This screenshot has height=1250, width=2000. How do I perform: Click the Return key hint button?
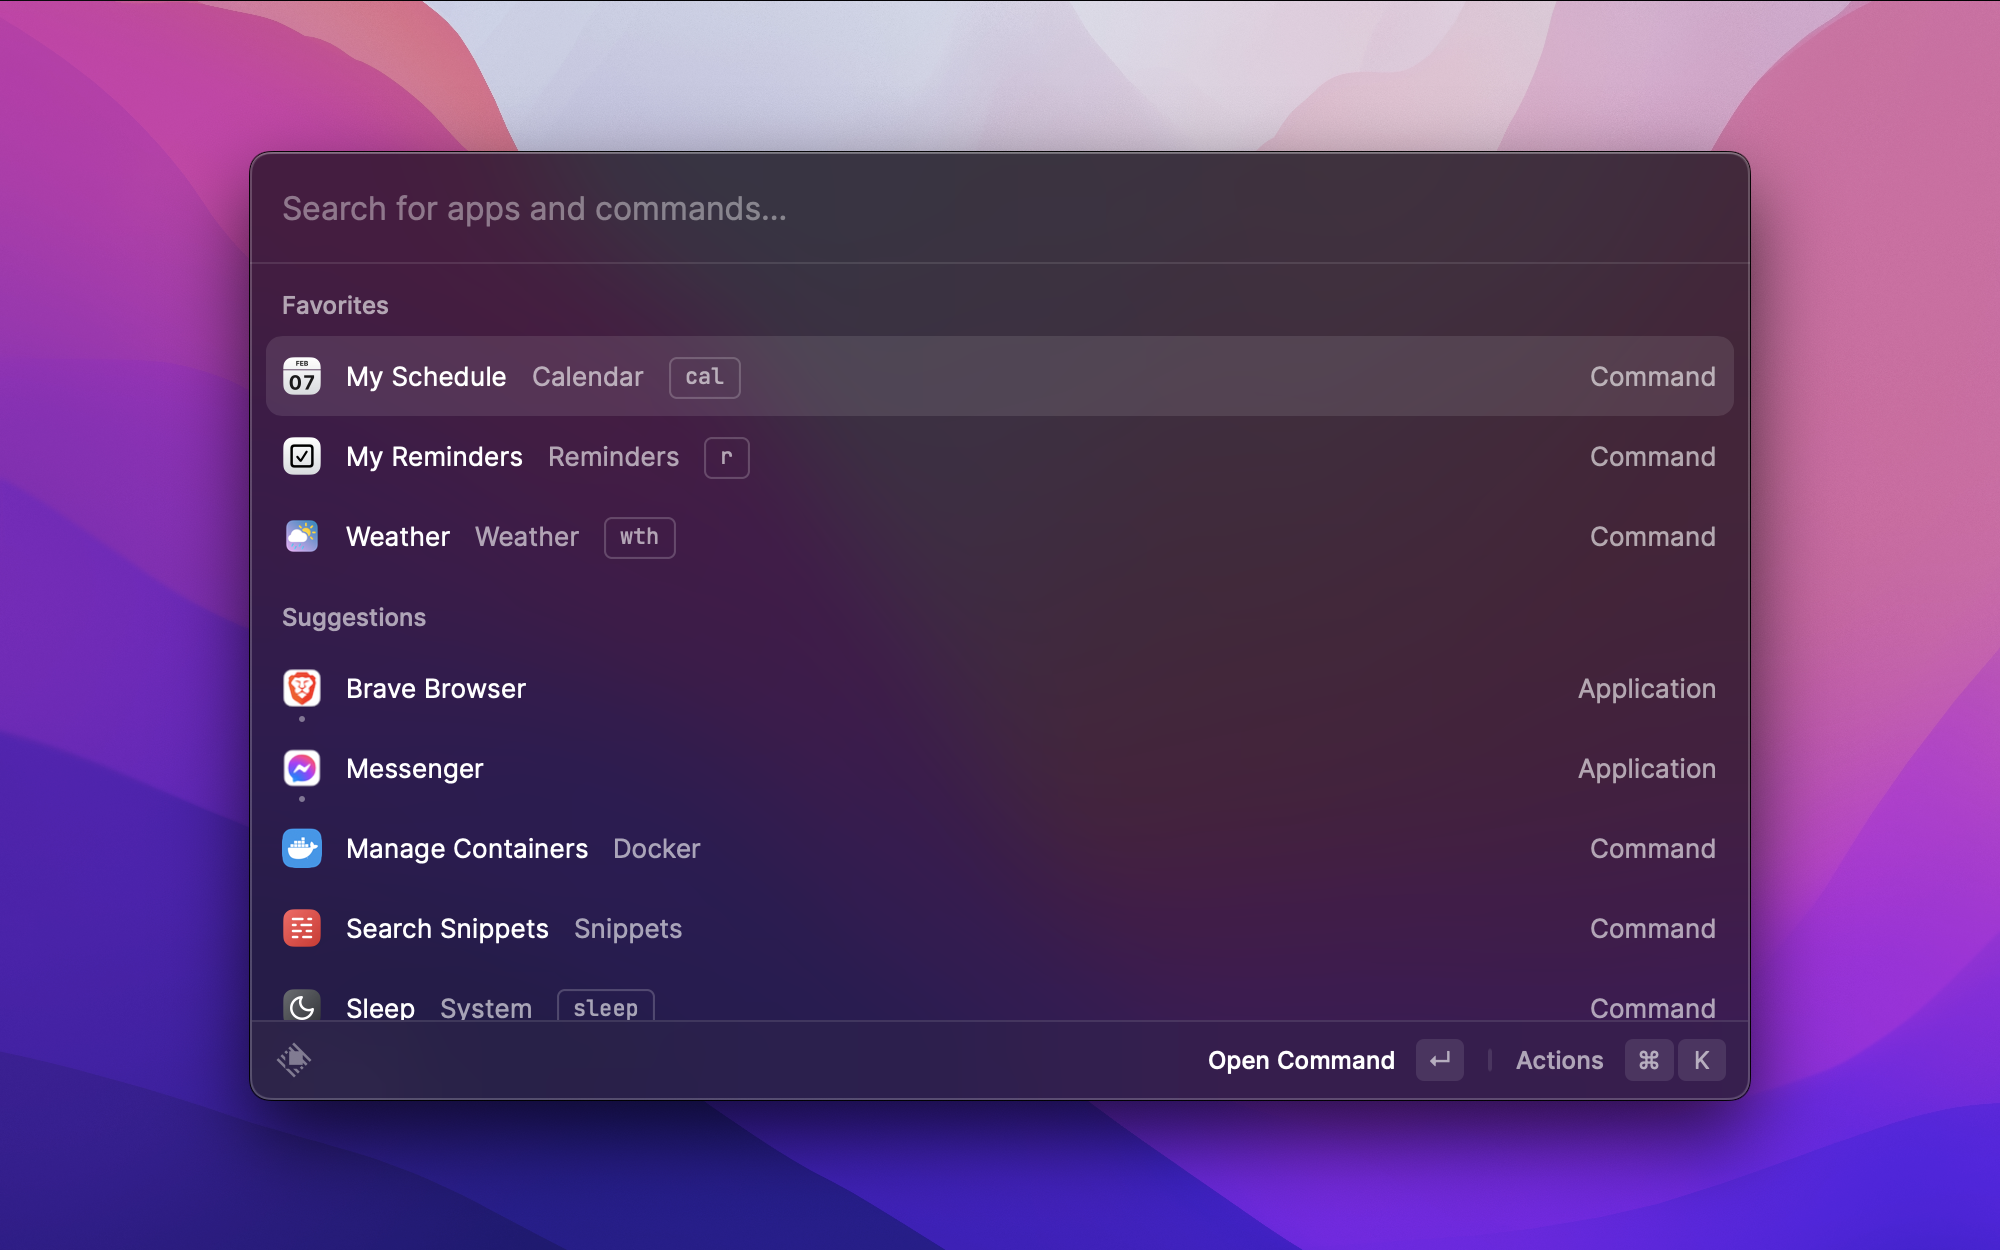(1439, 1060)
